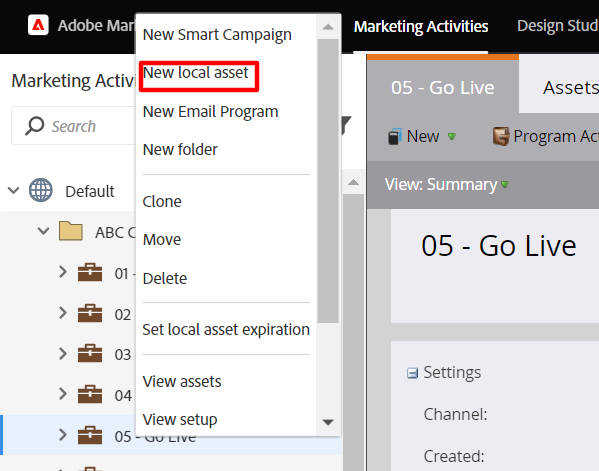599x471 pixels.
Task: Select the 02 program briefcase icon
Action: 90,313
